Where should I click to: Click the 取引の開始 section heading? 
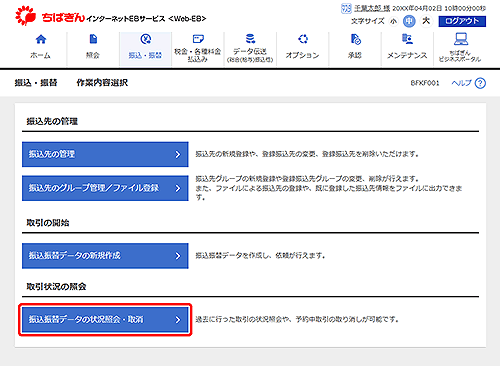[48, 223]
